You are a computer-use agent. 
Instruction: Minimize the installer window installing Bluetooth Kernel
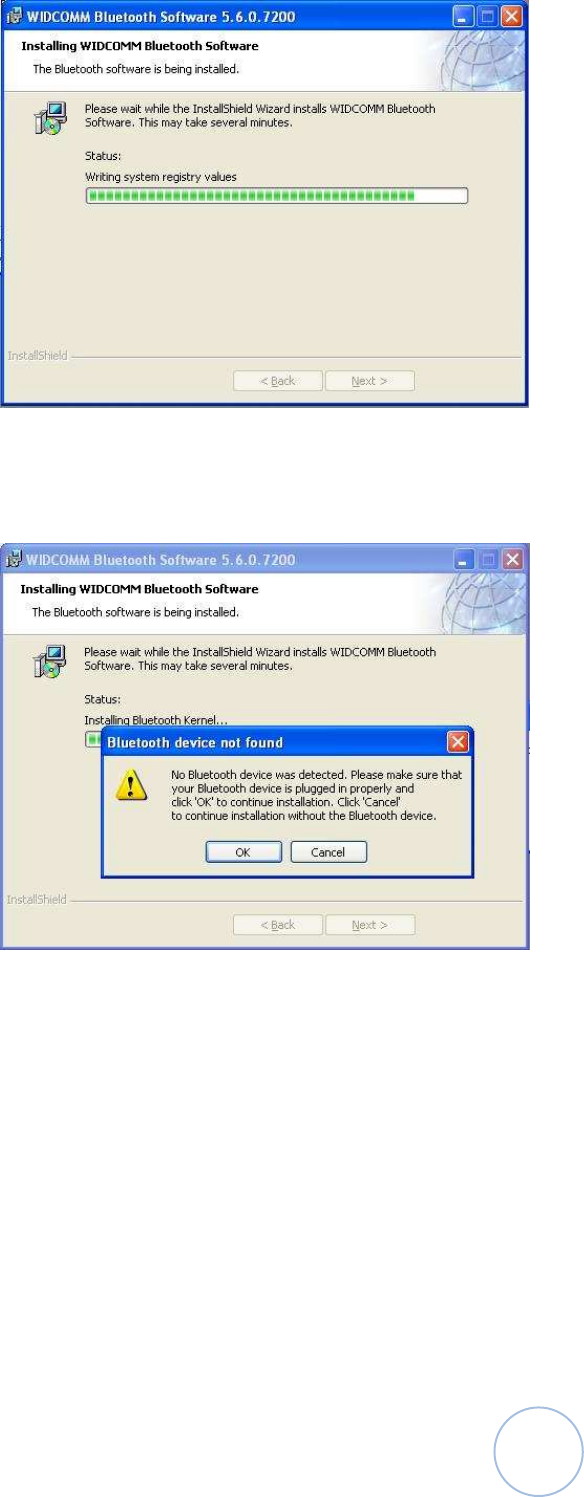click(x=463, y=559)
